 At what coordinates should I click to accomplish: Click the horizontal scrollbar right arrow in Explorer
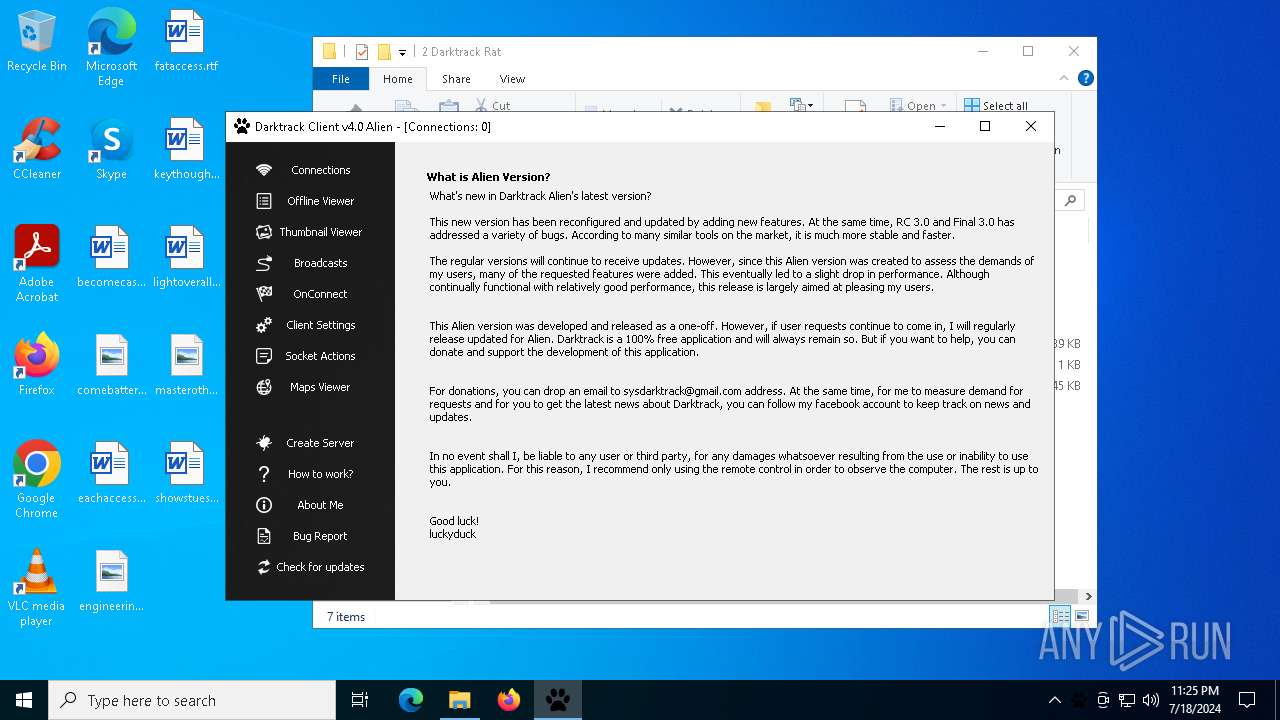pyautogui.click(x=1088, y=597)
